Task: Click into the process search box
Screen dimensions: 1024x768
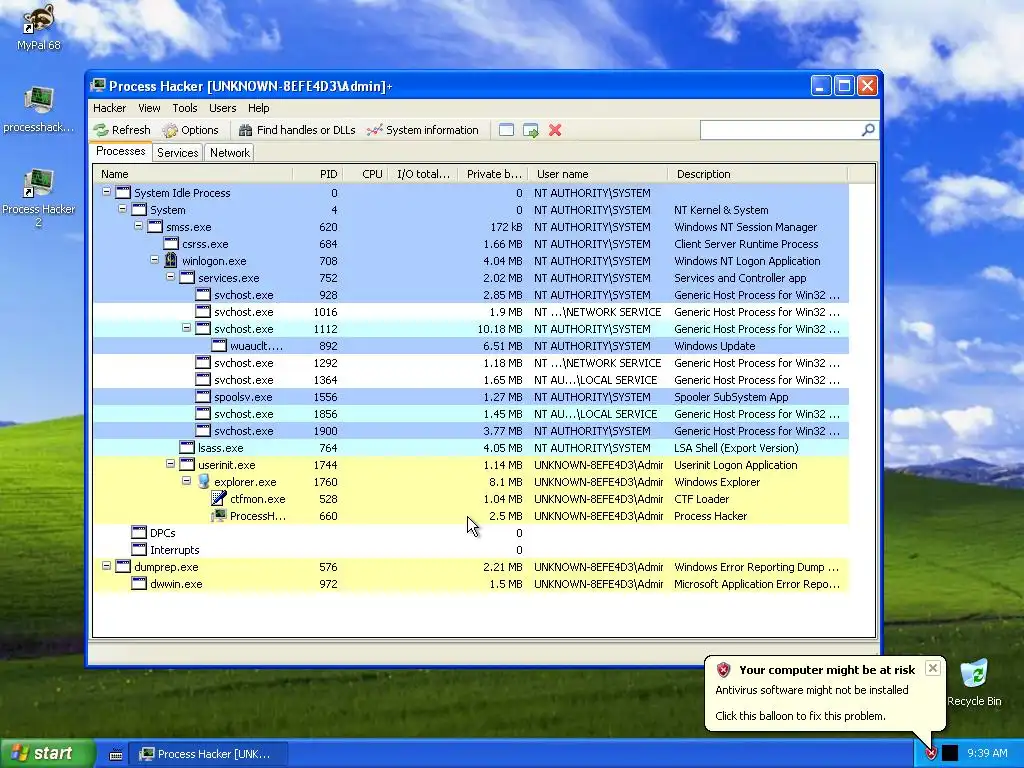Action: pos(780,130)
